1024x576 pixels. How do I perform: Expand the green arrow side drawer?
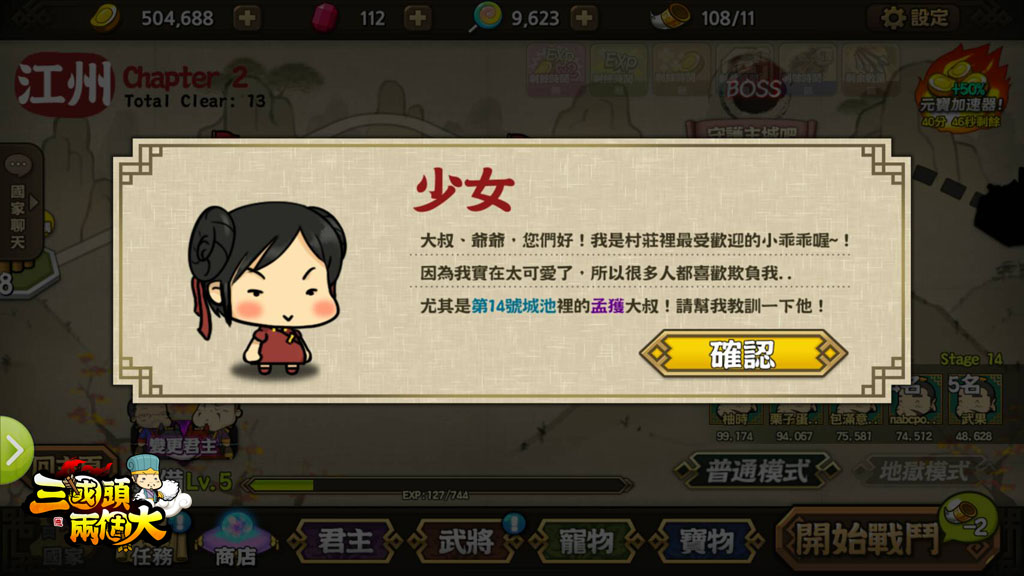click(14, 450)
